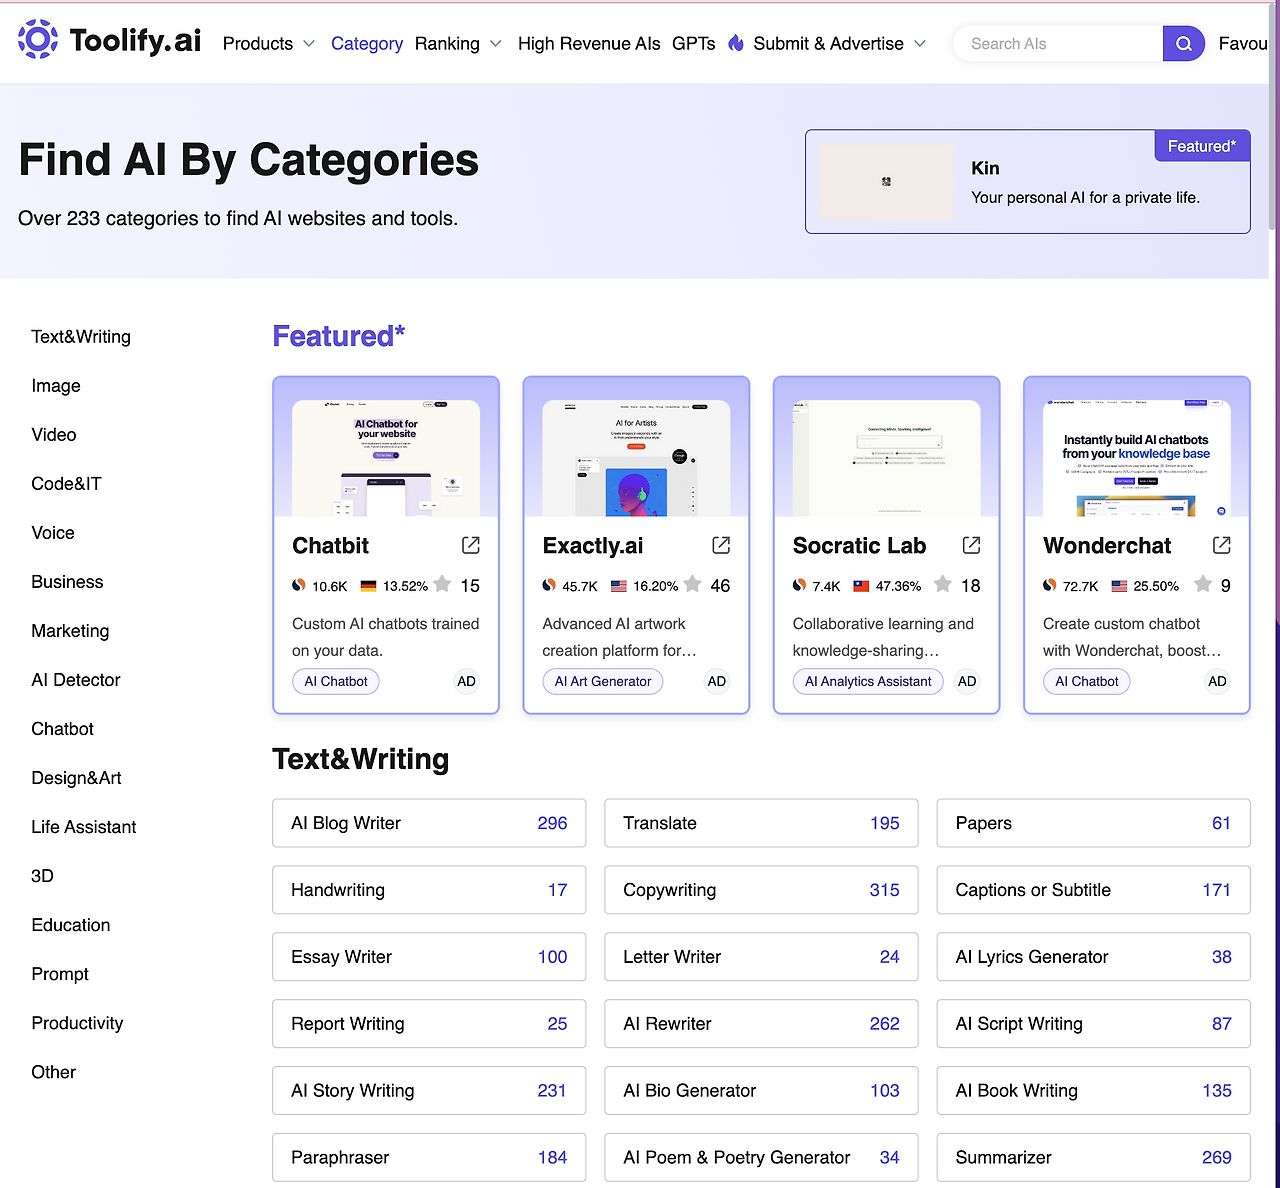
Task: Click the Exactly.ai preview thumbnail
Action: [x=636, y=458]
